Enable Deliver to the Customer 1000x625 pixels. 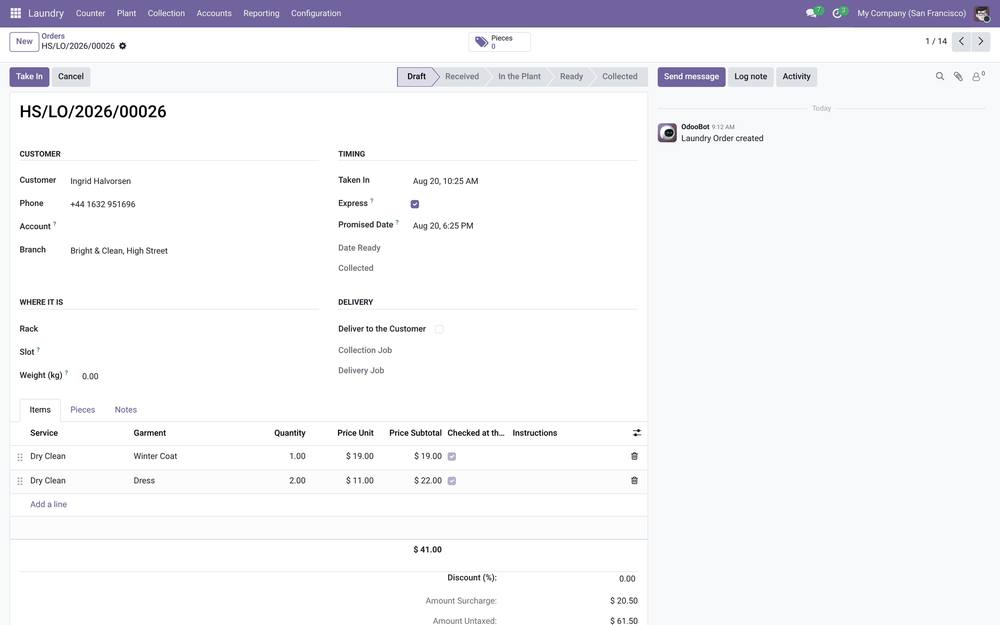tap(439, 329)
